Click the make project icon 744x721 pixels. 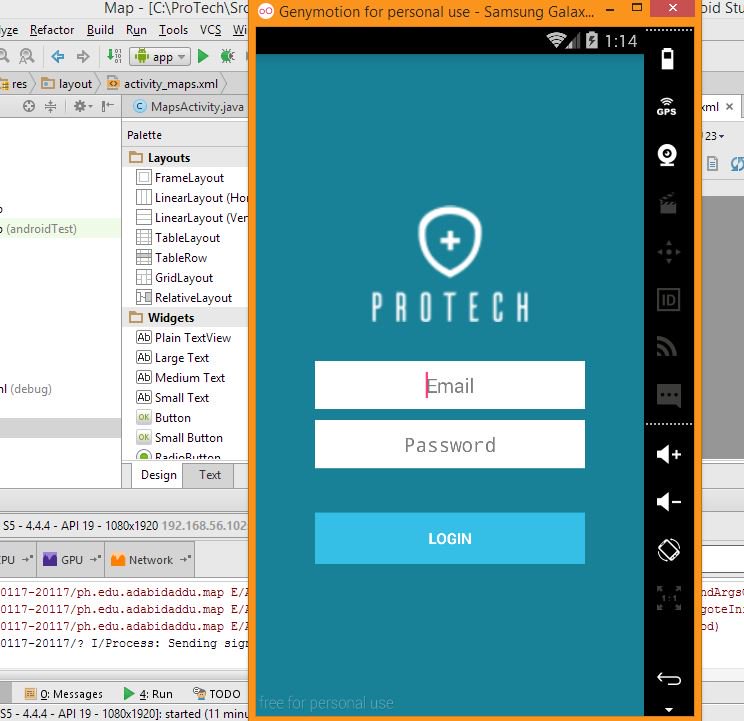pyautogui.click(x=114, y=55)
